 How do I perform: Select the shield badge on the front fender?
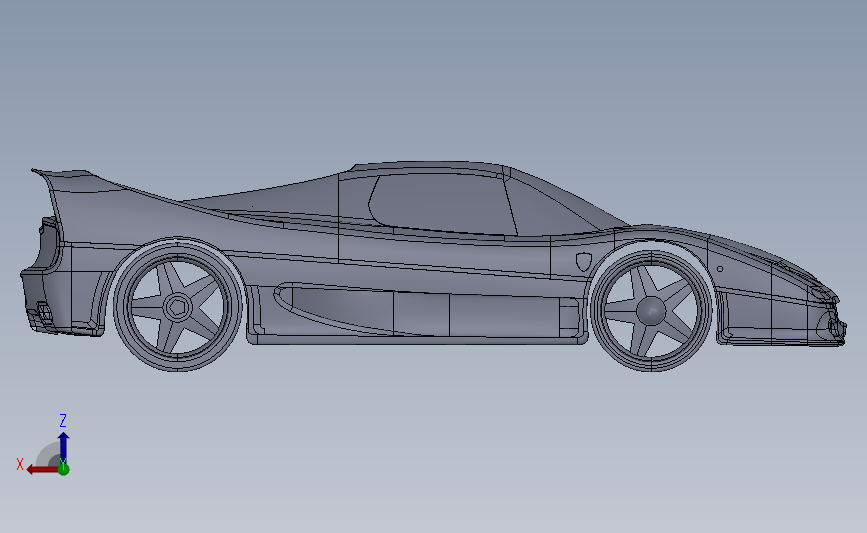[583, 262]
